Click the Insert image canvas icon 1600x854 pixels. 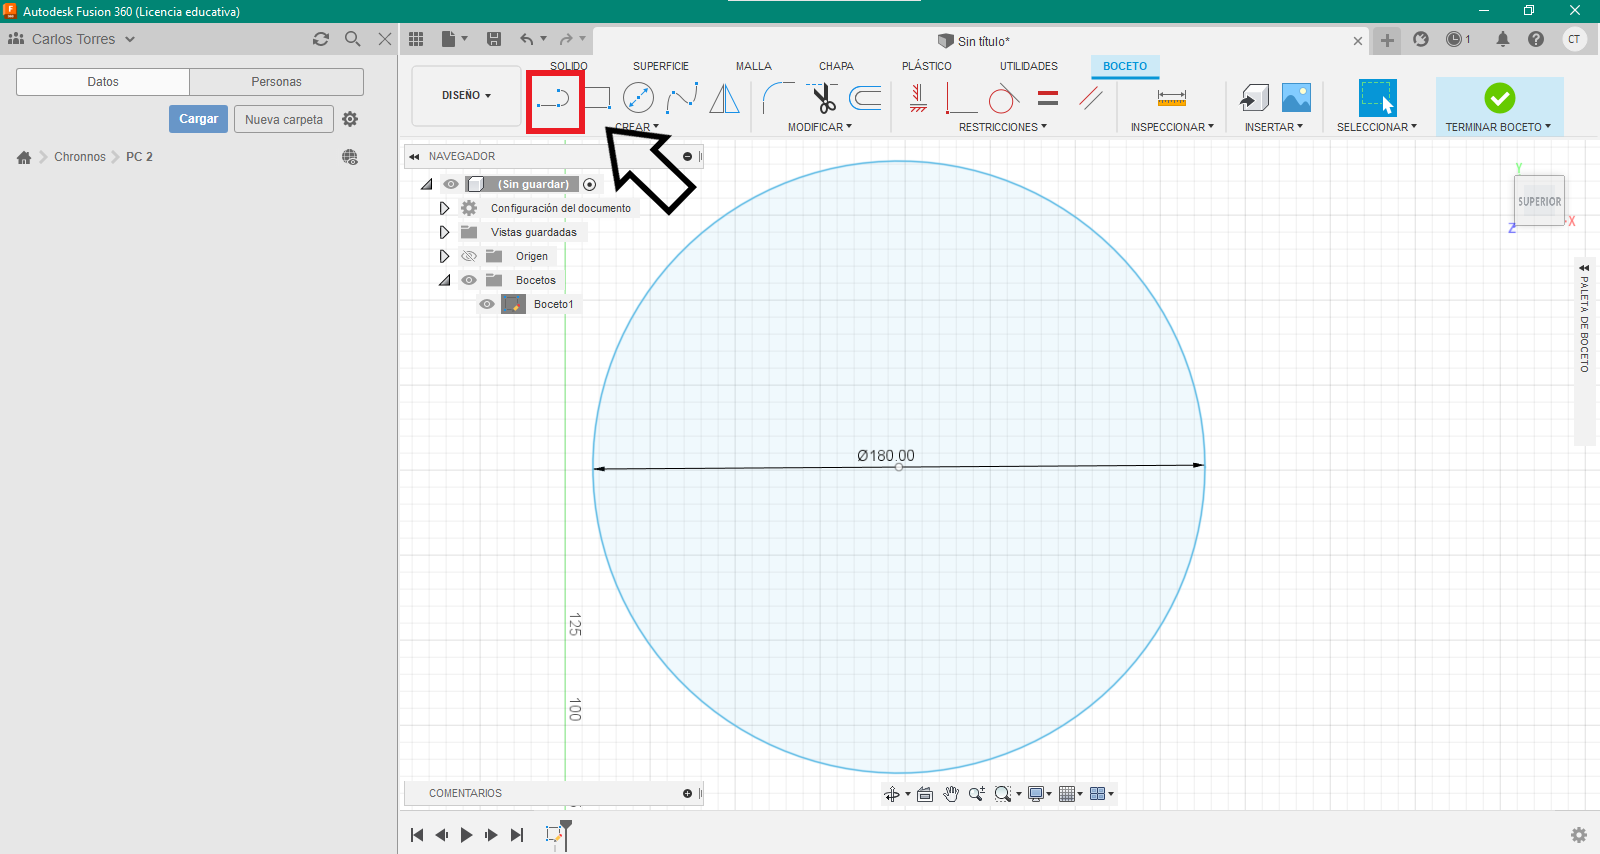tap(1296, 98)
